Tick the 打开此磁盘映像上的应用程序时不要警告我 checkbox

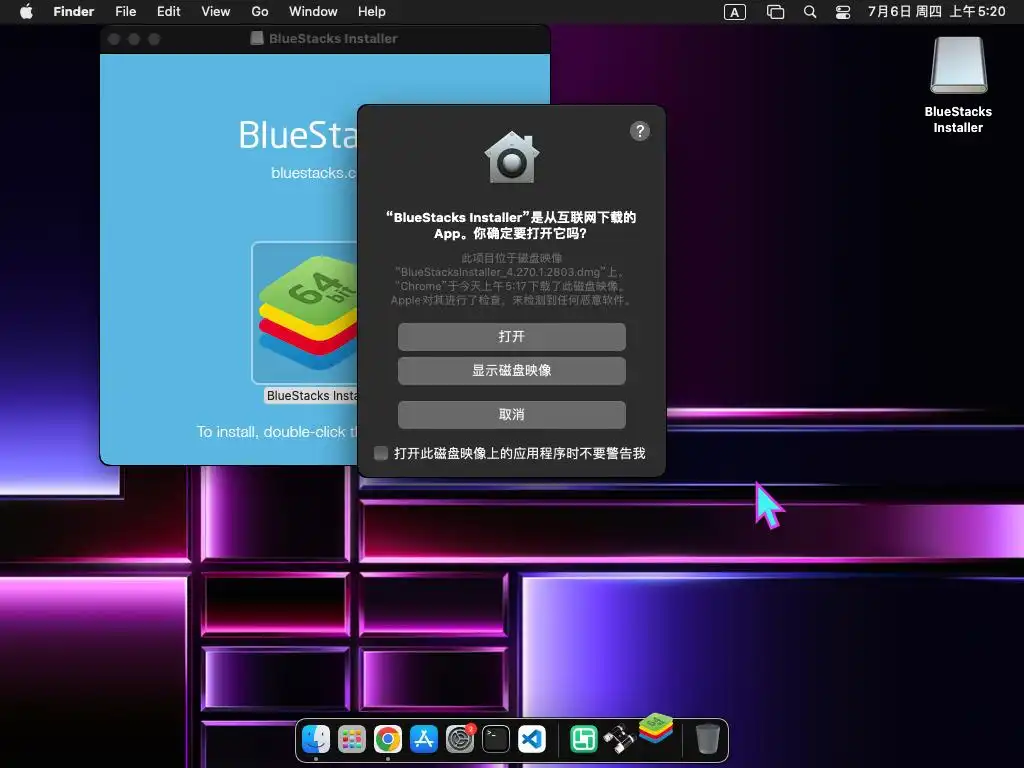point(381,453)
